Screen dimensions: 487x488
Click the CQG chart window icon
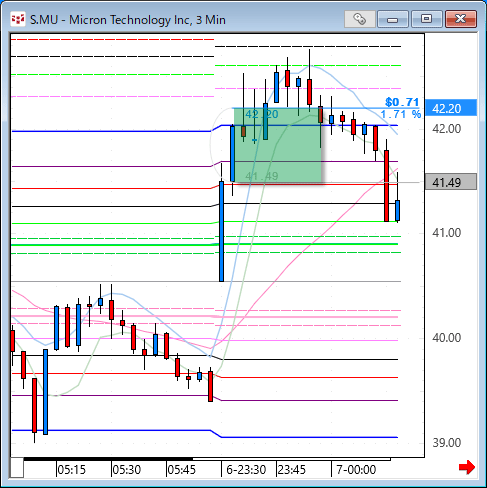[18, 19]
